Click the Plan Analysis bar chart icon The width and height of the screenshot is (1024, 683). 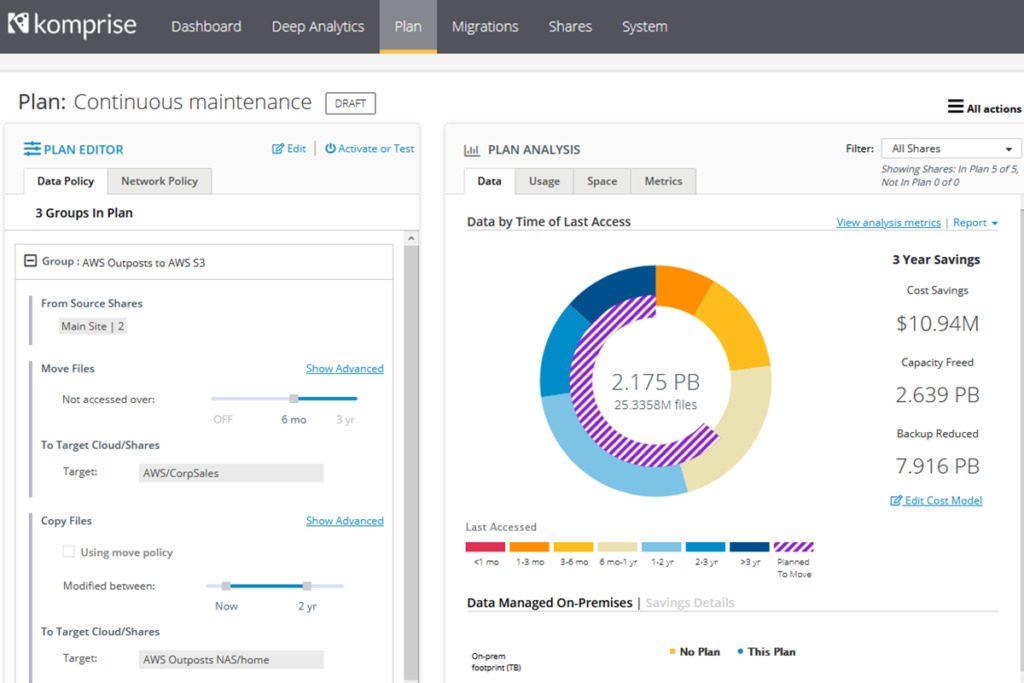(x=472, y=150)
